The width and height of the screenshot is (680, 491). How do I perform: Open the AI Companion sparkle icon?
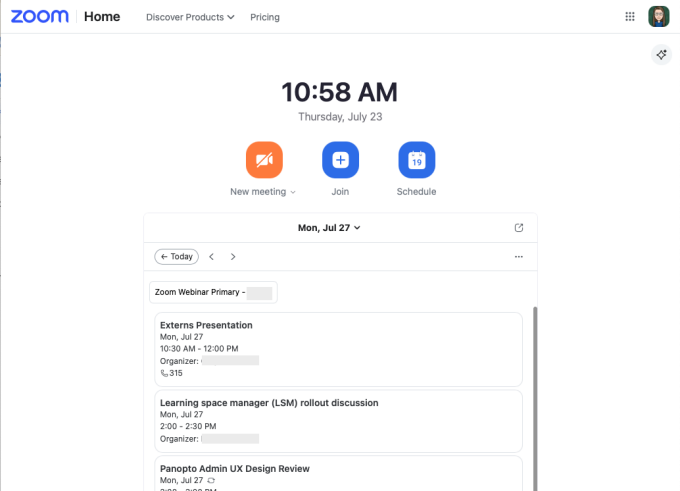pos(661,55)
